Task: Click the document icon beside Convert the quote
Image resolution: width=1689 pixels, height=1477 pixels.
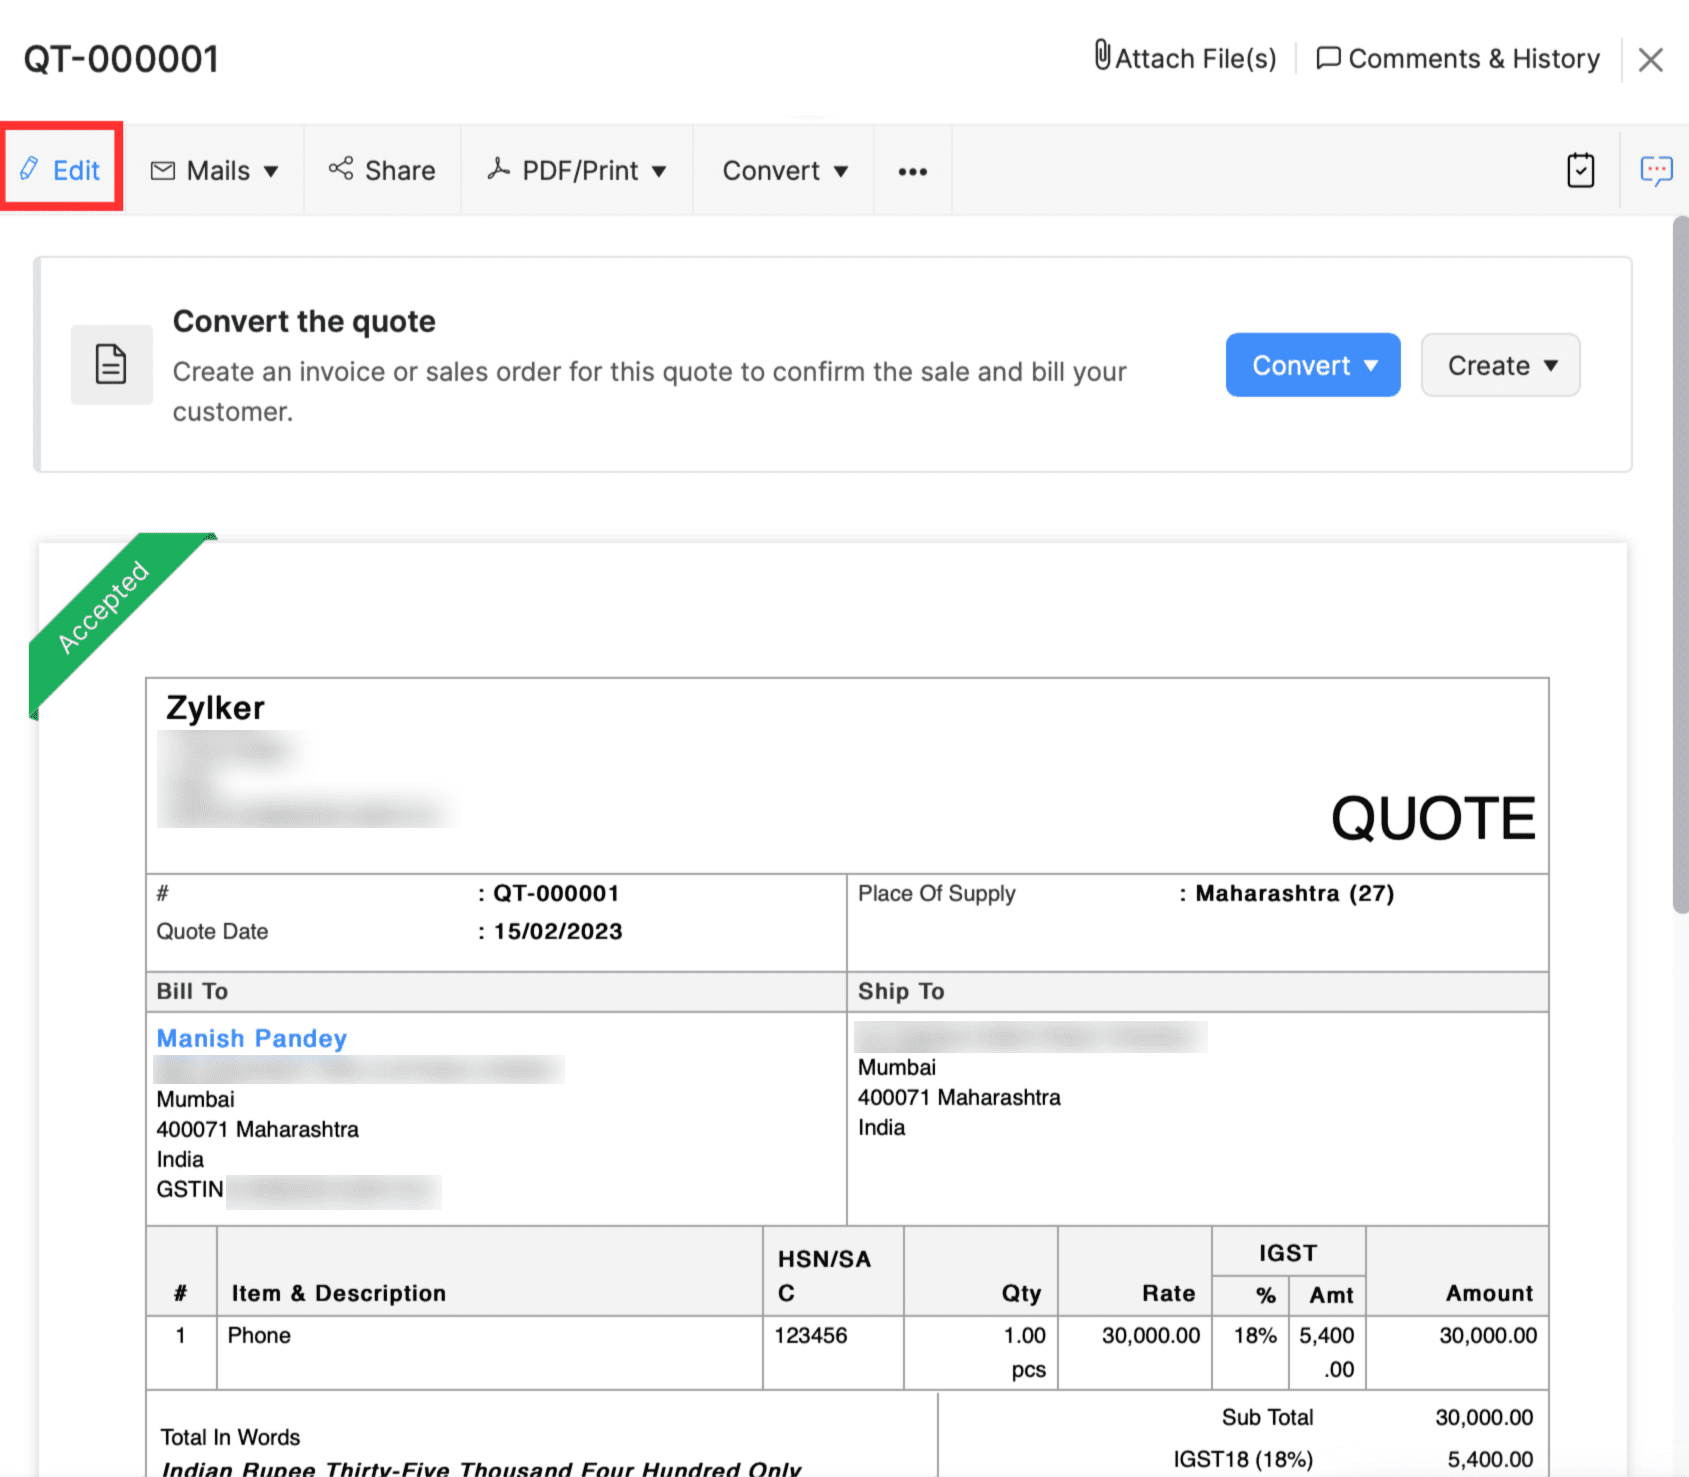Action: coord(111,364)
